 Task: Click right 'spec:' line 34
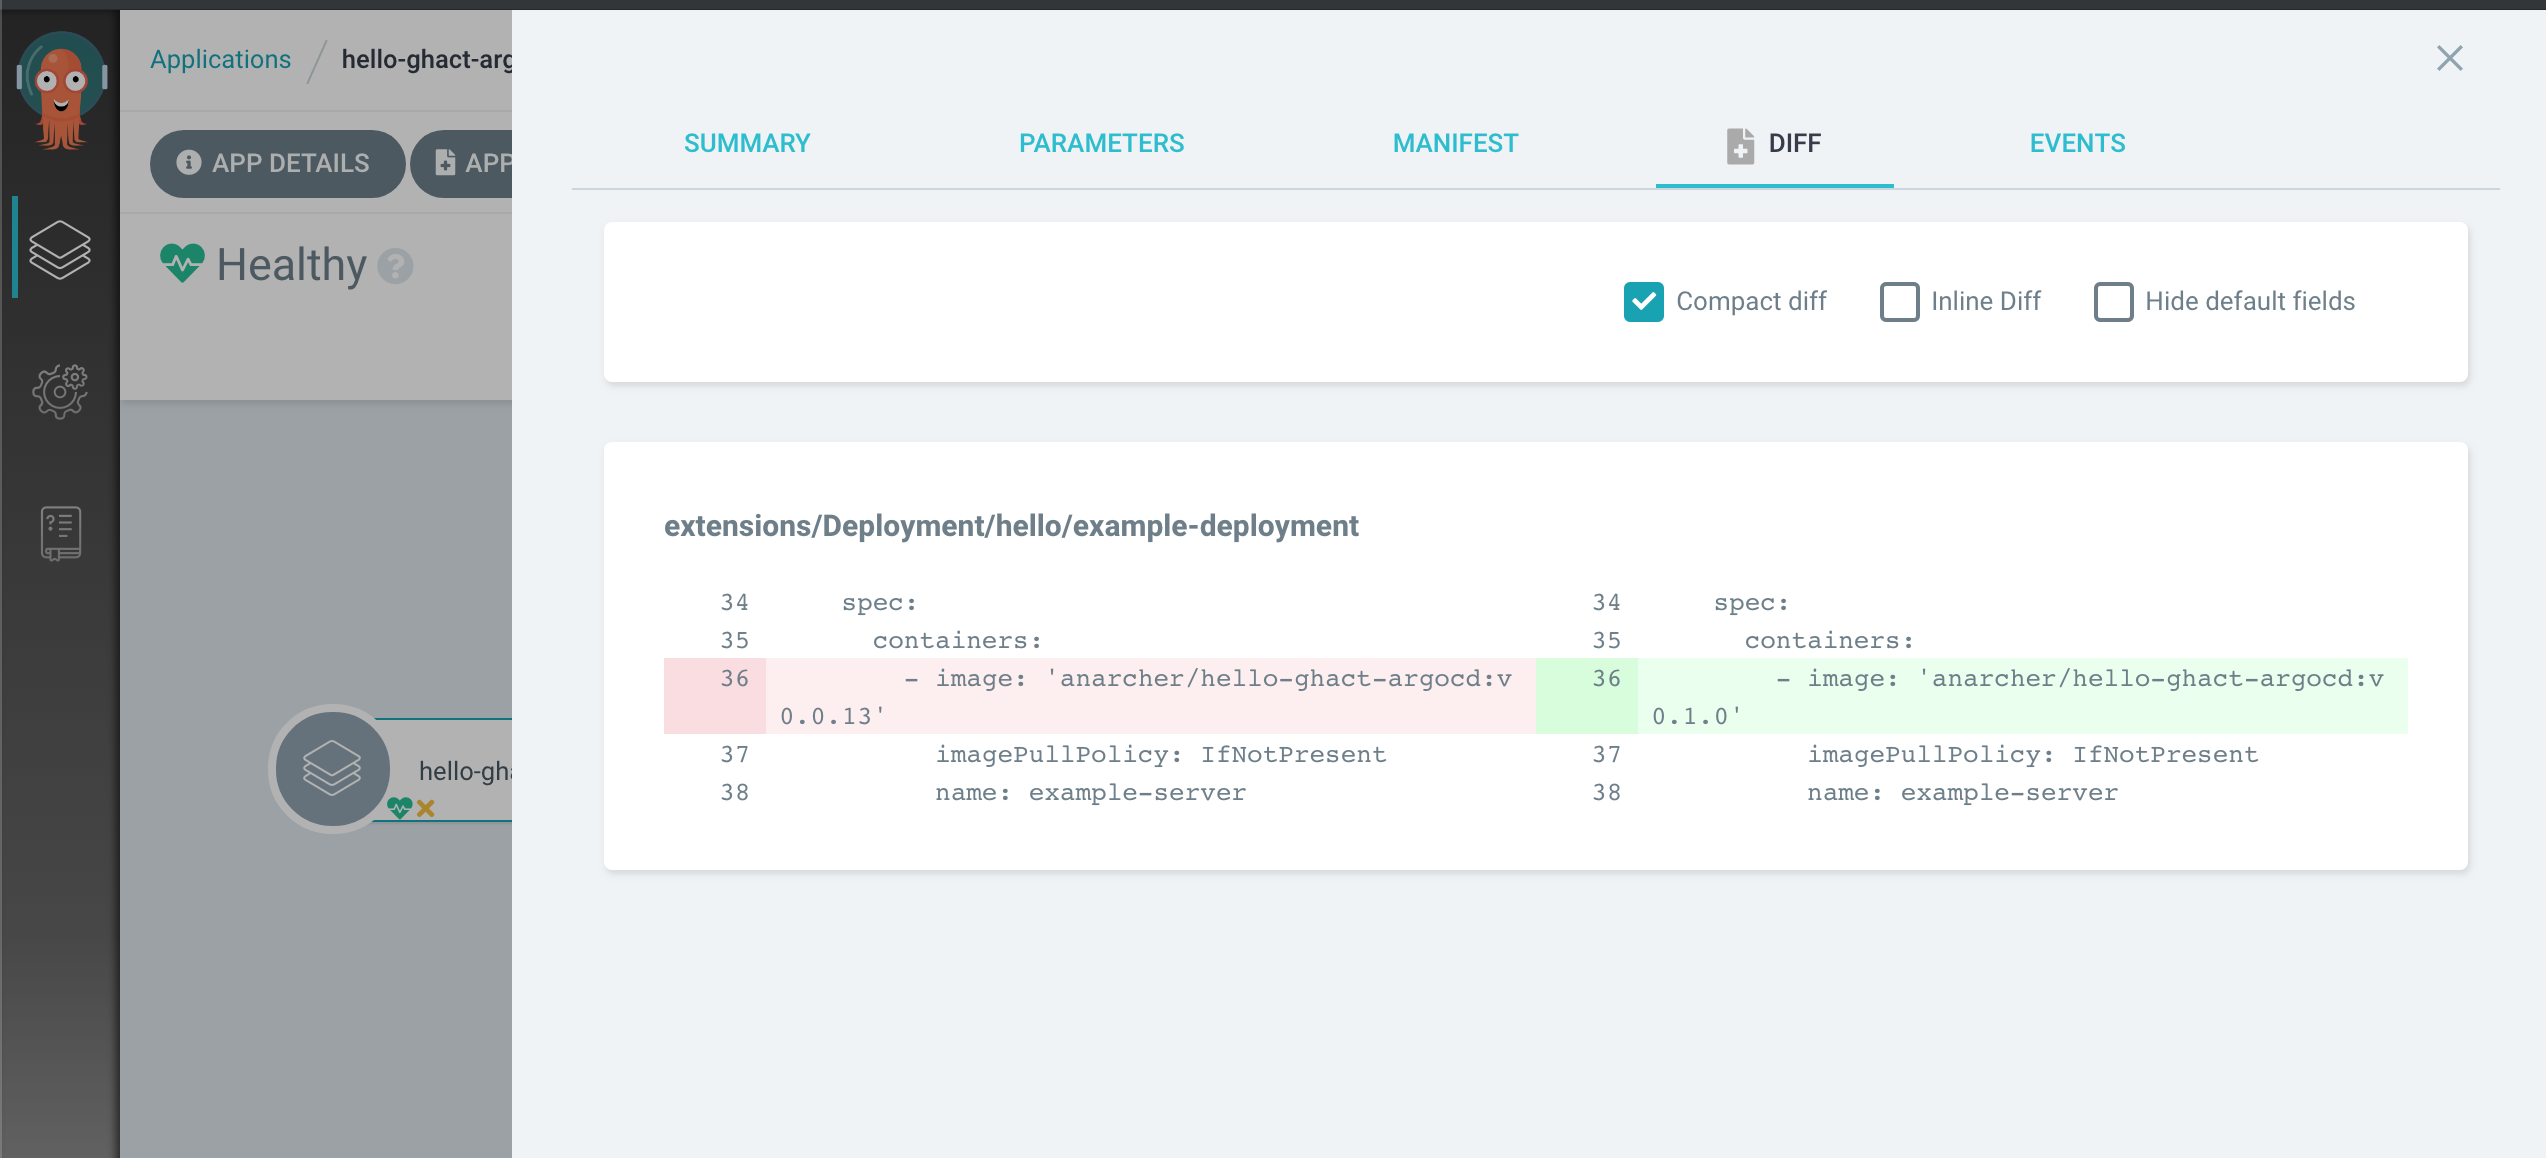[1751, 602]
